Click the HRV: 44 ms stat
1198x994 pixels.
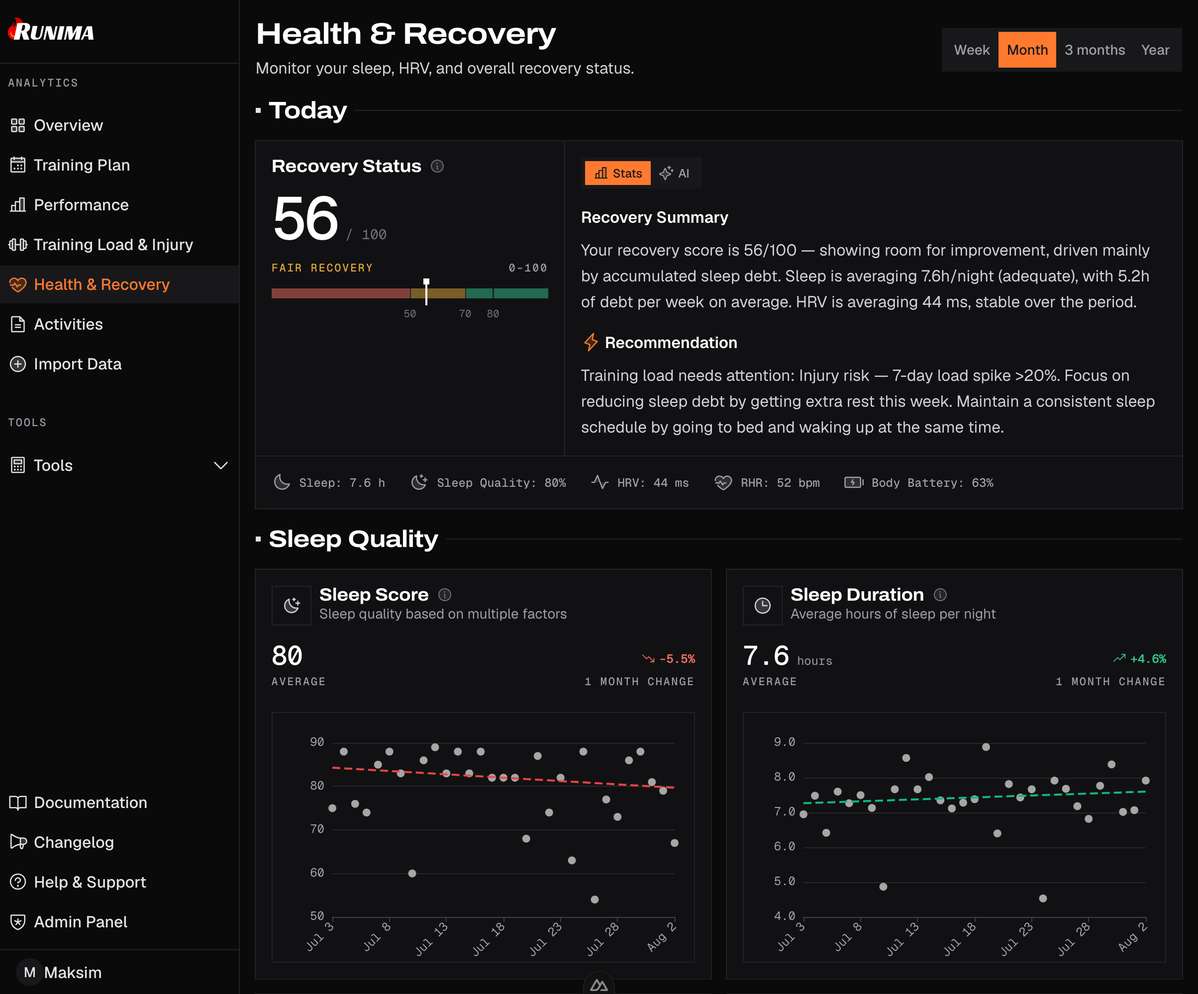[640, 482]
